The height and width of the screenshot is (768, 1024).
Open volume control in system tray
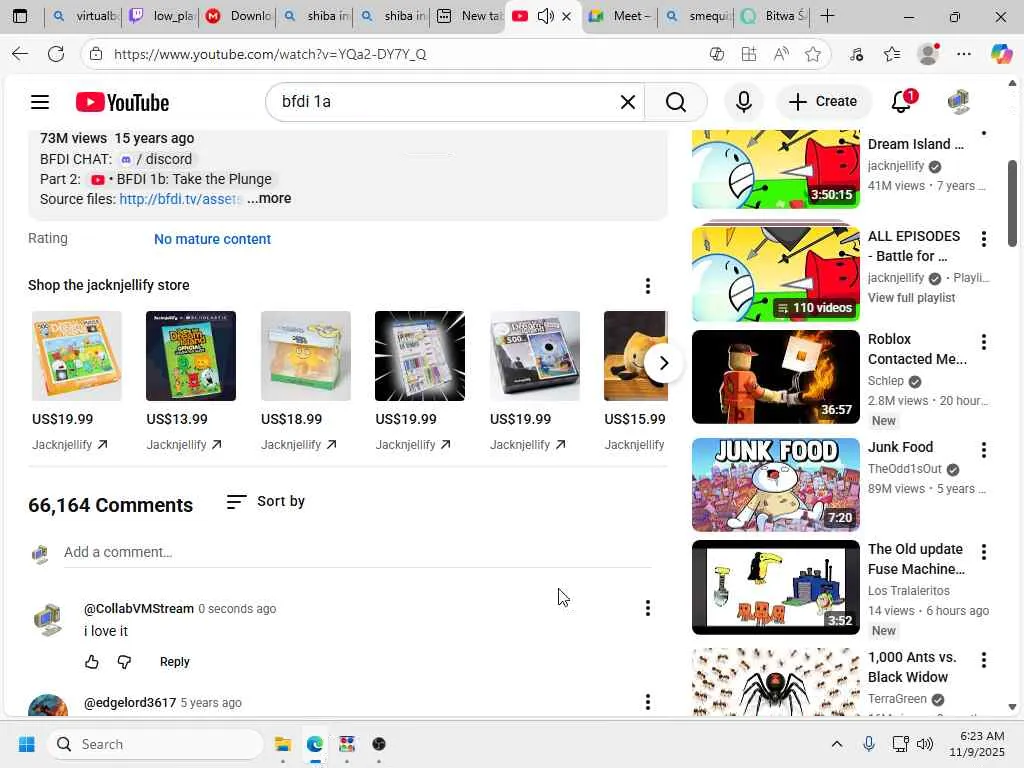click(x=925, y=744)
